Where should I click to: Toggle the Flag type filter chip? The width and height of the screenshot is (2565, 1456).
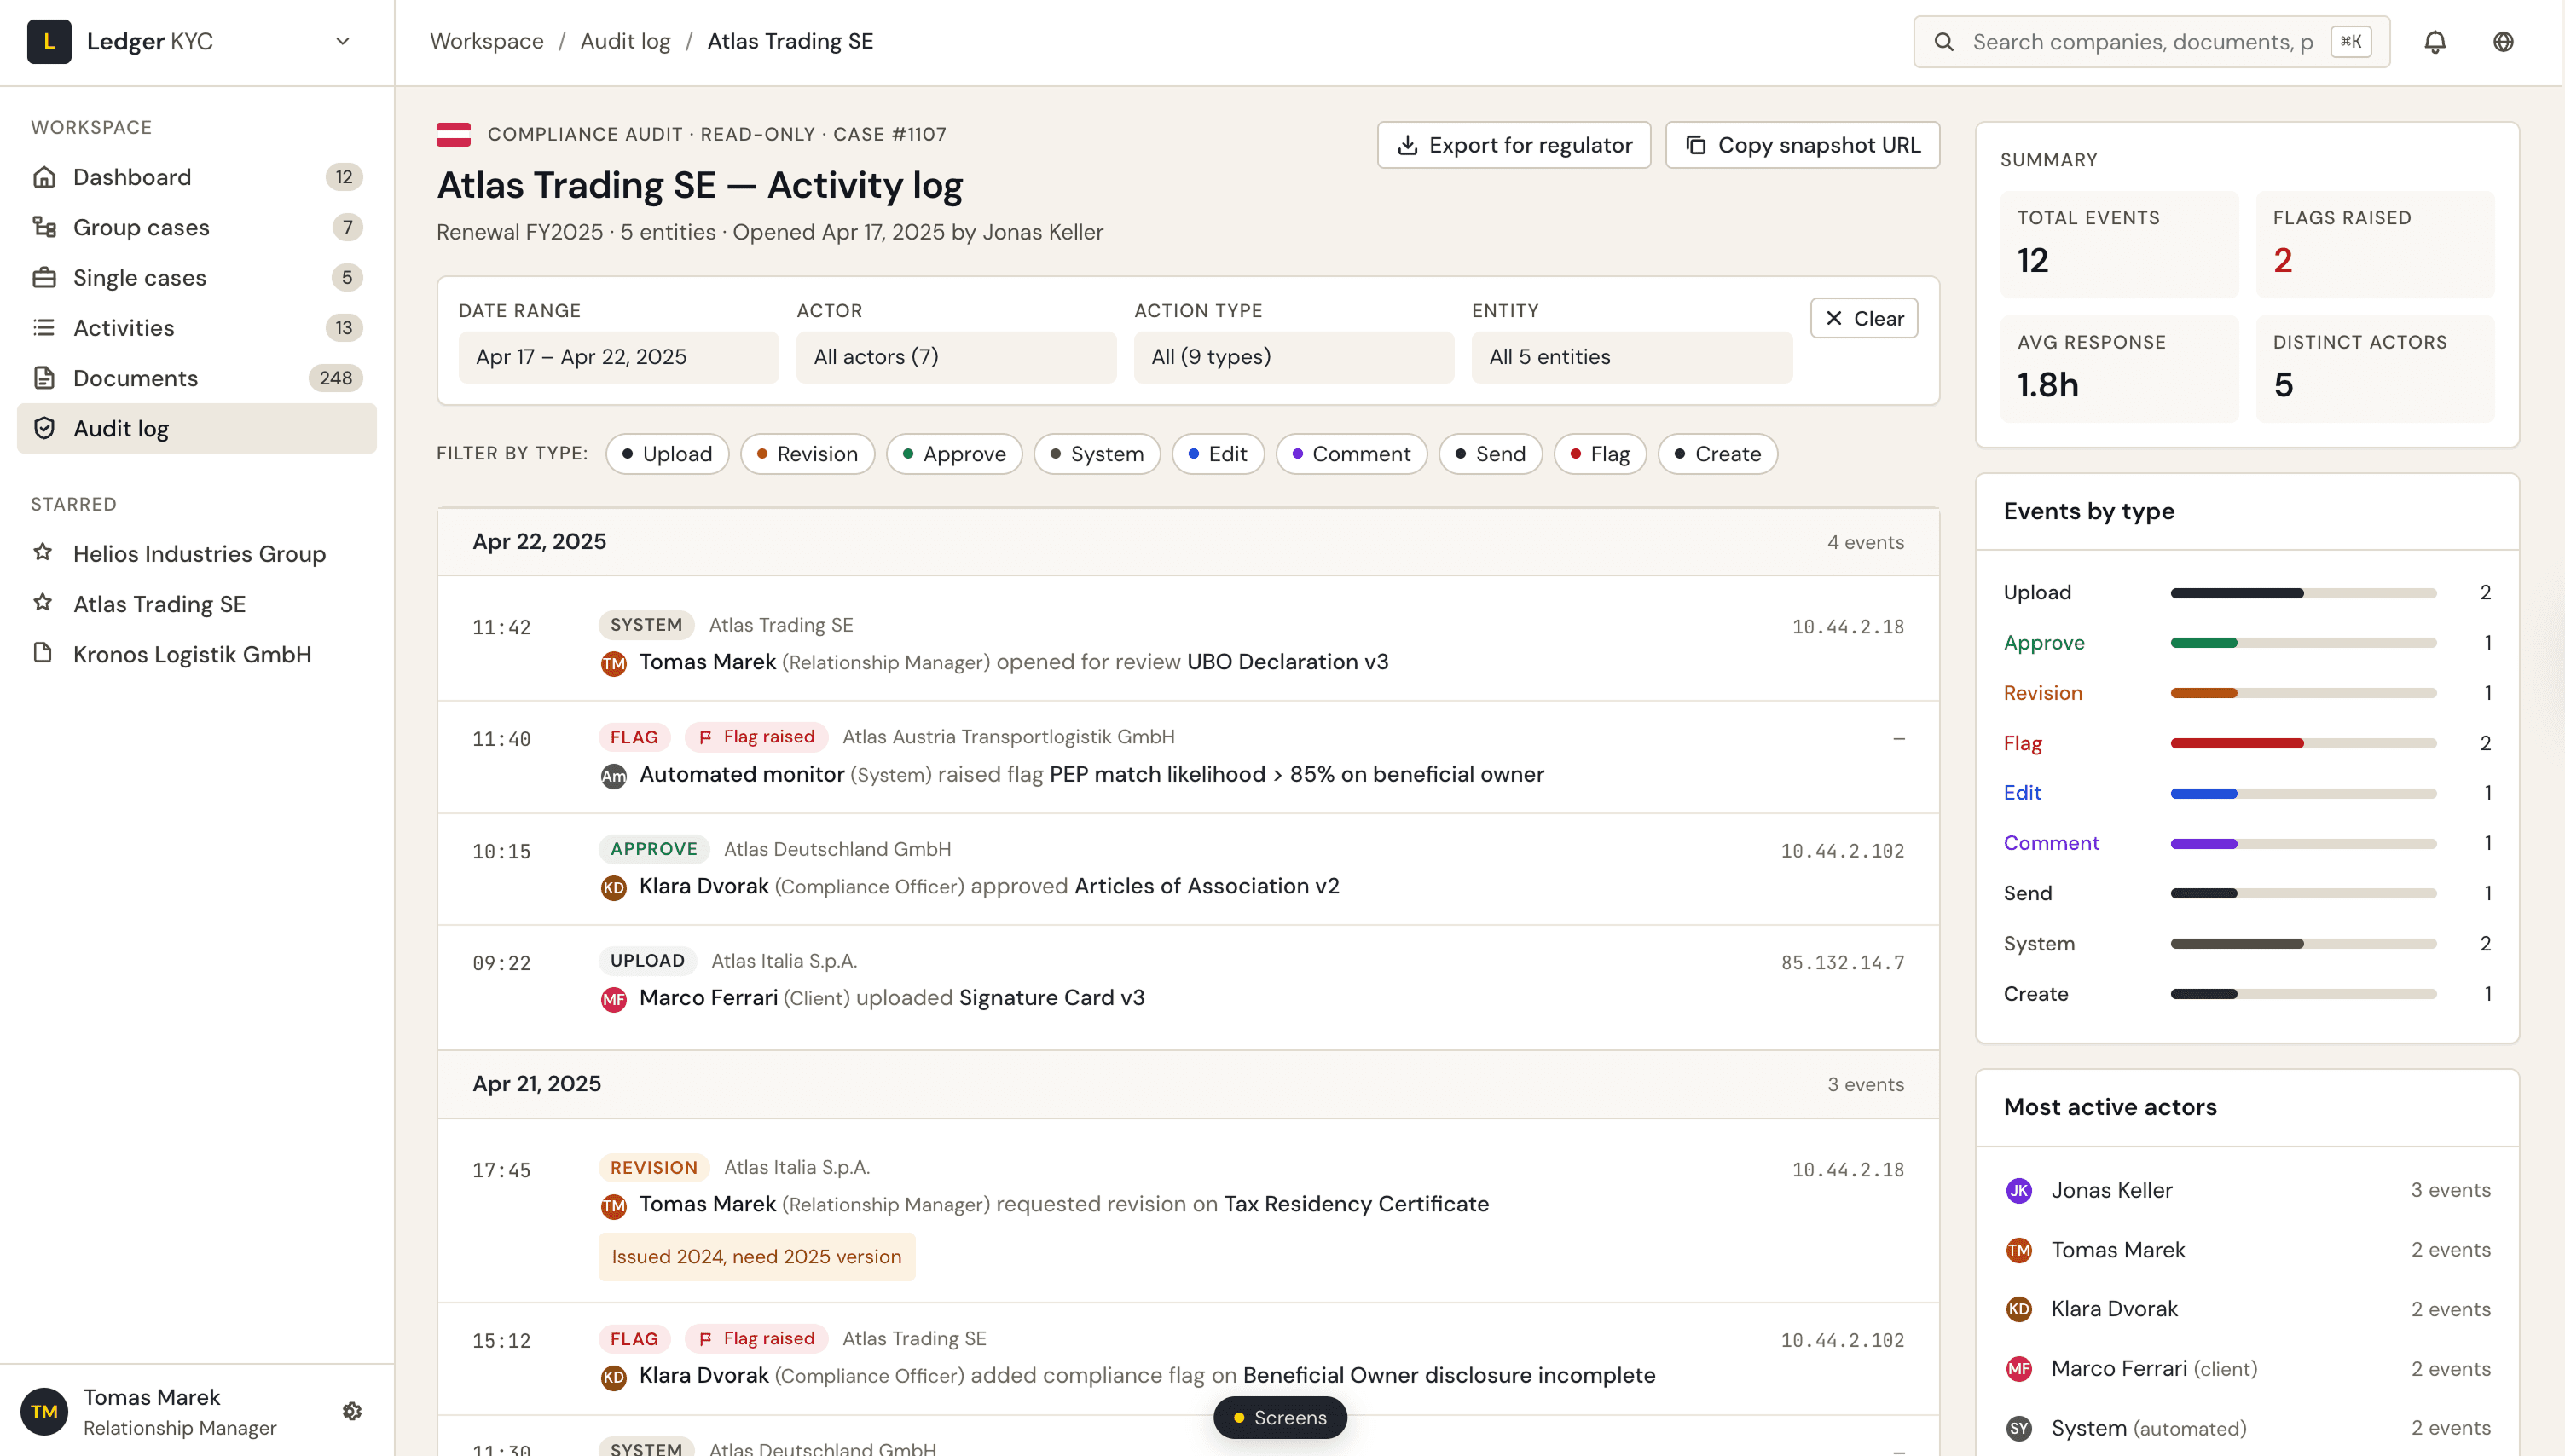1599,454
